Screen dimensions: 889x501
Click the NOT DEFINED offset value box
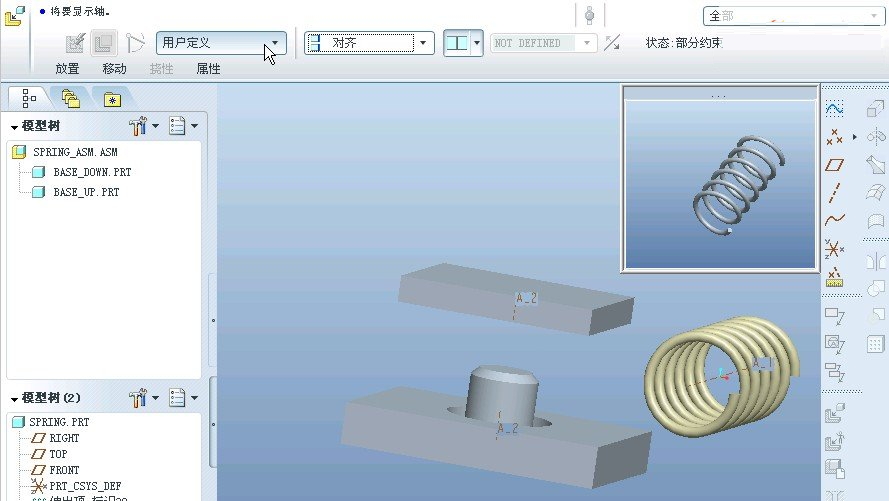[543, 43]
